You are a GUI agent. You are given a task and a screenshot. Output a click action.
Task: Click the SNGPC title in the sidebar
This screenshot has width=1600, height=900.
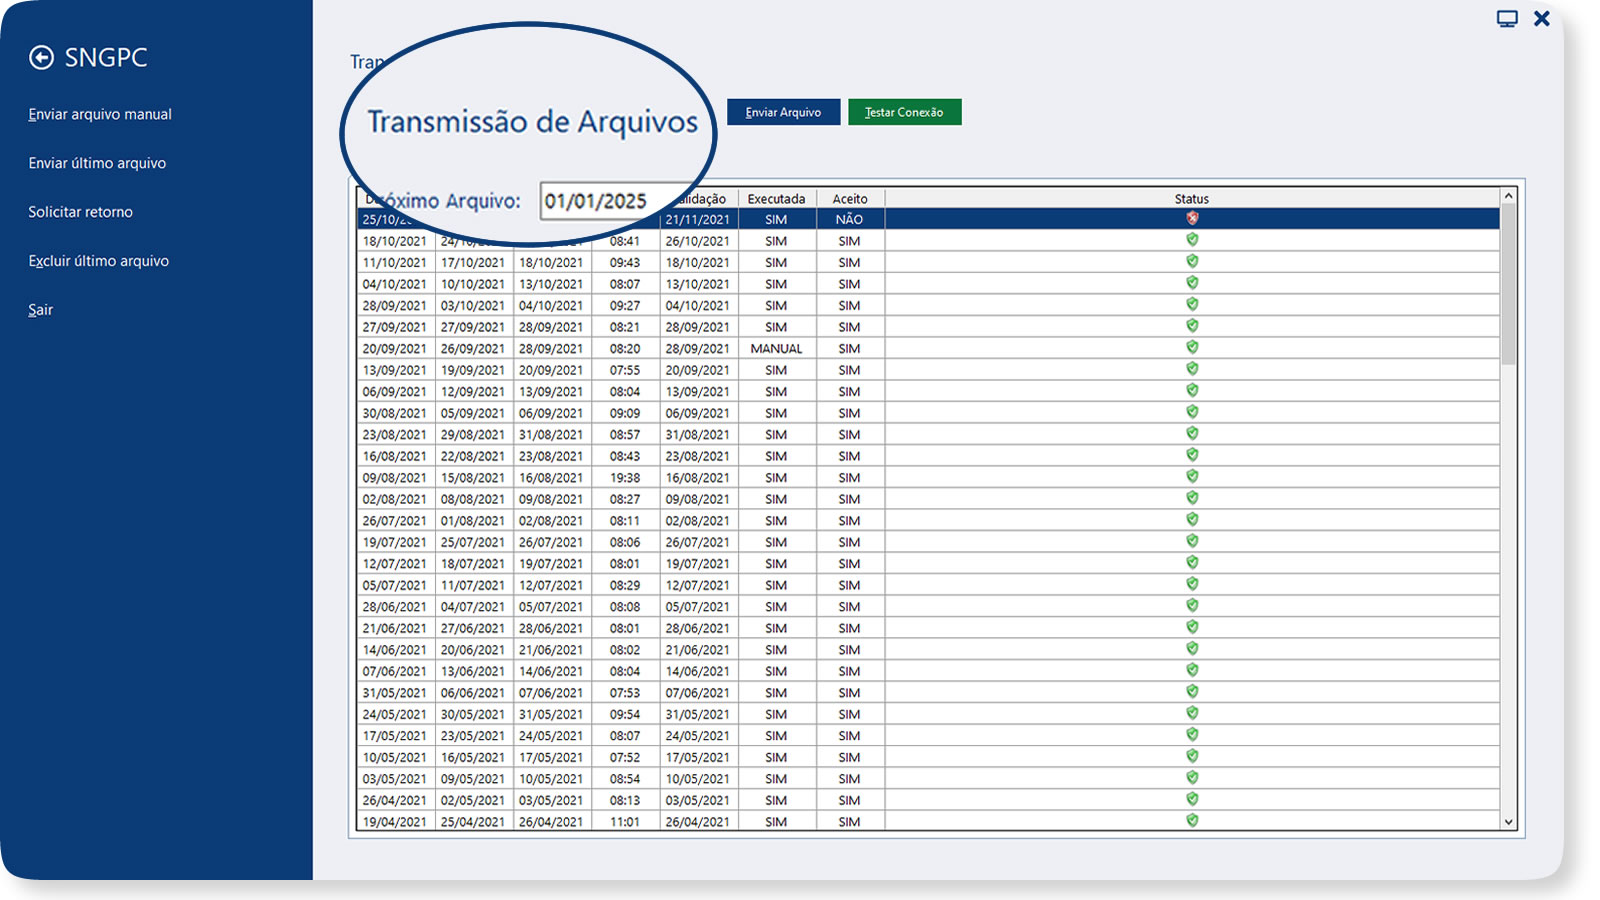pos(106,58)
